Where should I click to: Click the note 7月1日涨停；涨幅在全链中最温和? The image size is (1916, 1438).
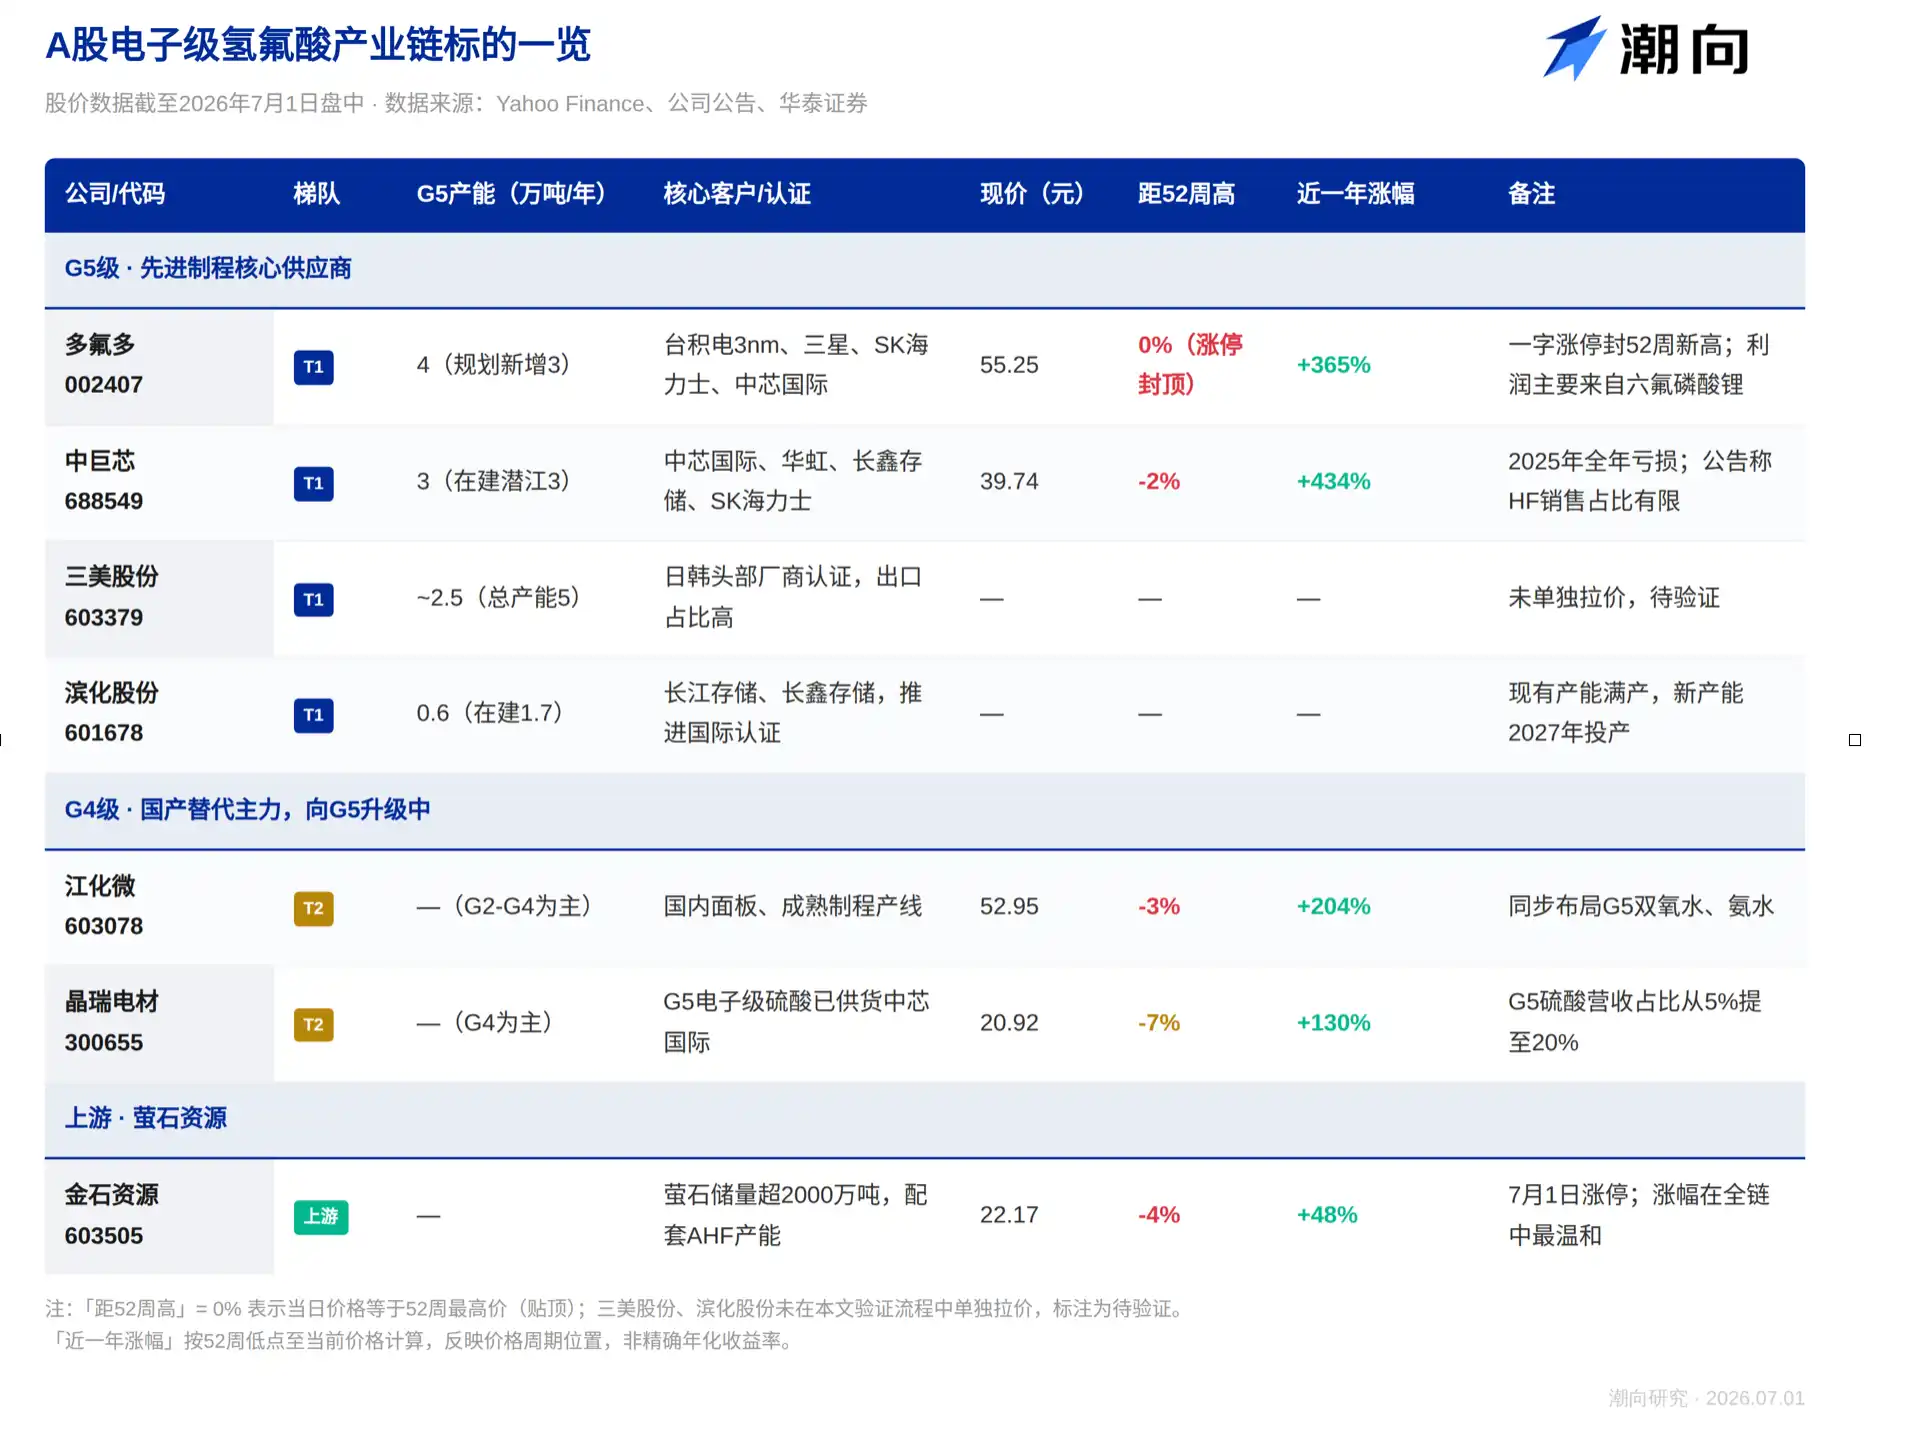[x=1639, y=1215]
